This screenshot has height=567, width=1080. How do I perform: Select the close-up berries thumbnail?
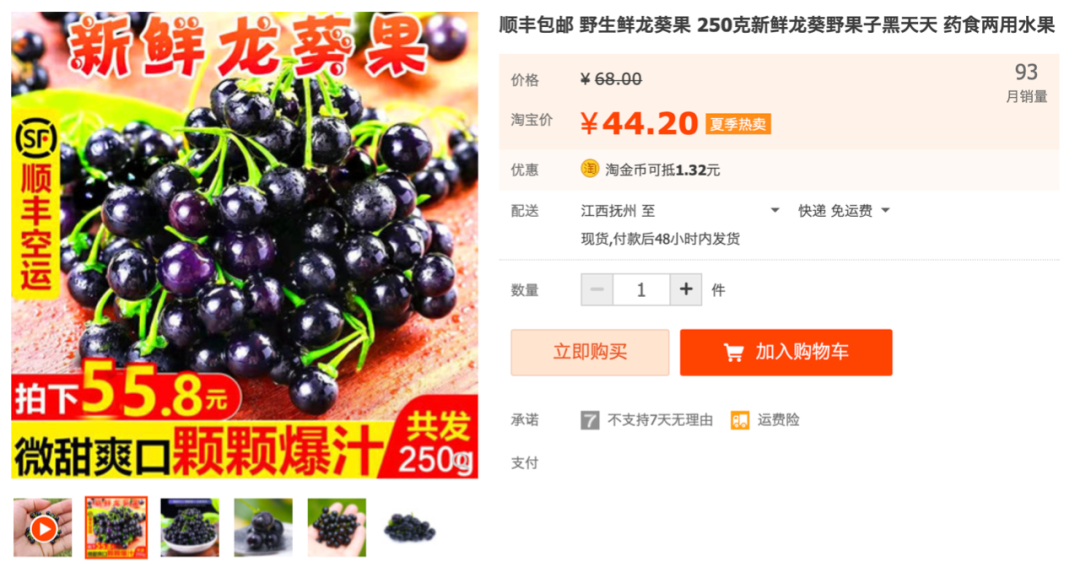click(263, 528)
